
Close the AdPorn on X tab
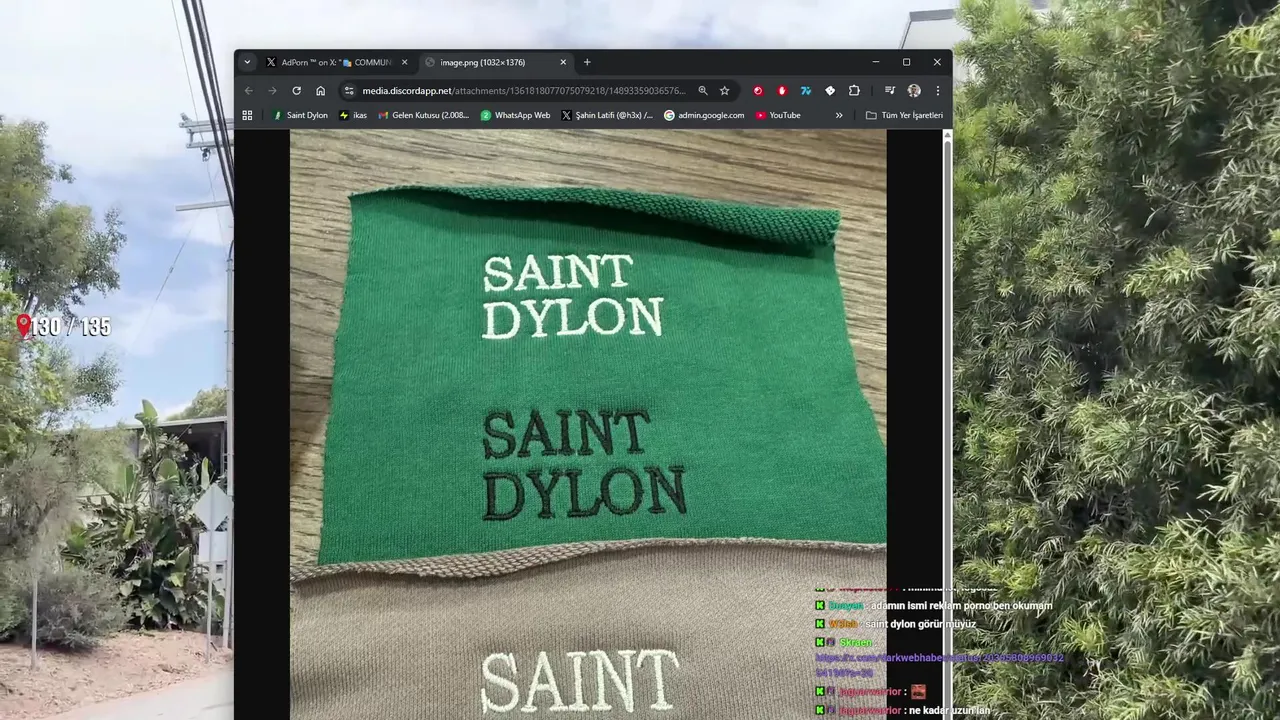404,62
